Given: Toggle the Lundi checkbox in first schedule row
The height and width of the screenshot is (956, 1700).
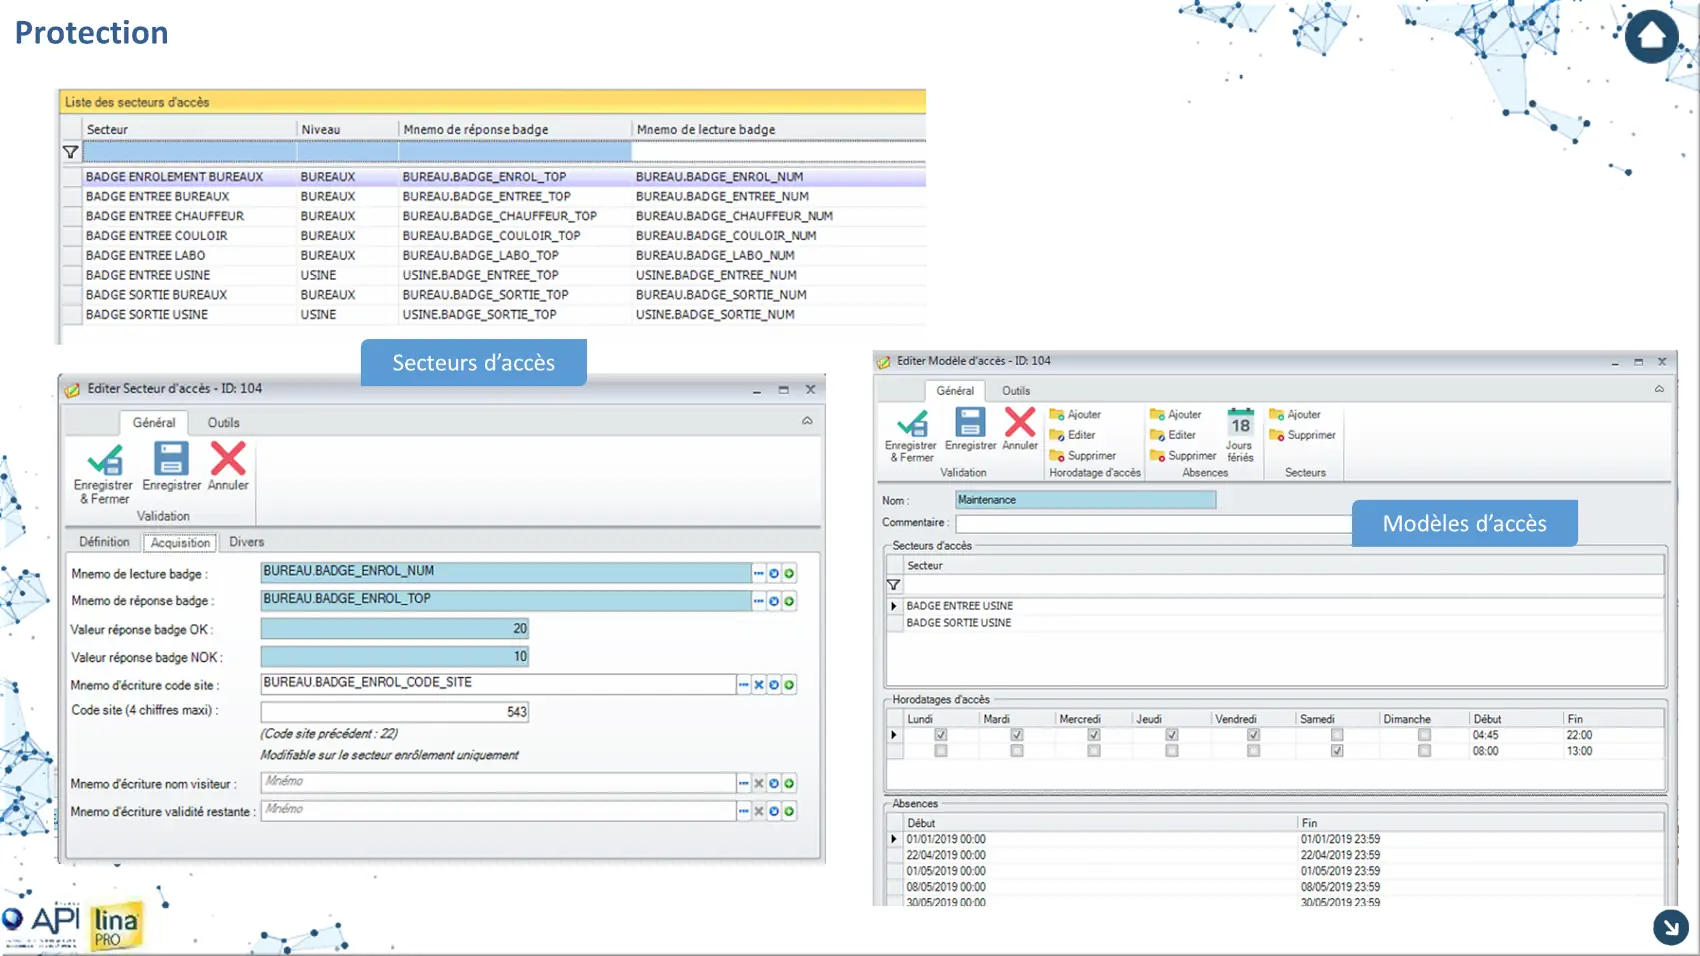Looking at the screenshot, I should 940,735.
